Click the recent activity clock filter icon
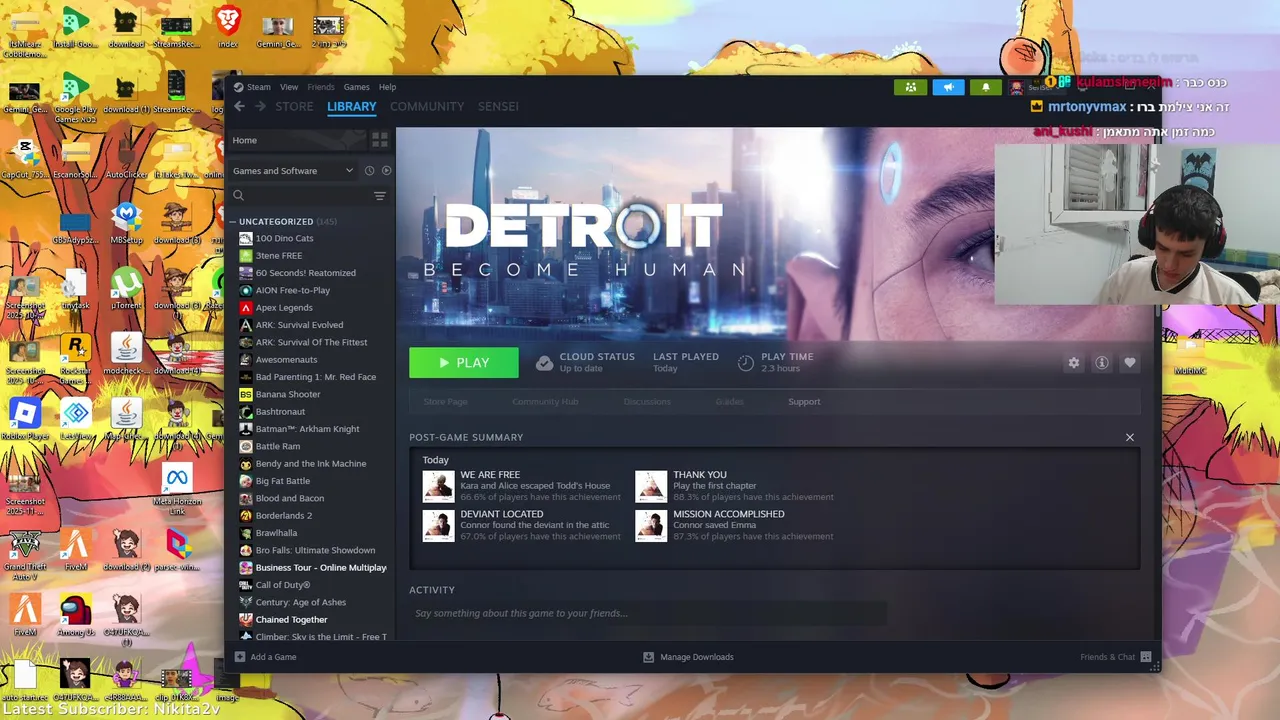The width and height of the screenshot is (1280, 720). [x=369, y=170]
